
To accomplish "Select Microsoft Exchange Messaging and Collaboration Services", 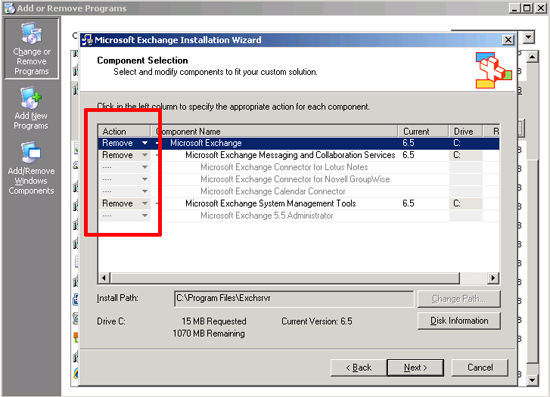I will pyautogui.click(x=290, y=155).
